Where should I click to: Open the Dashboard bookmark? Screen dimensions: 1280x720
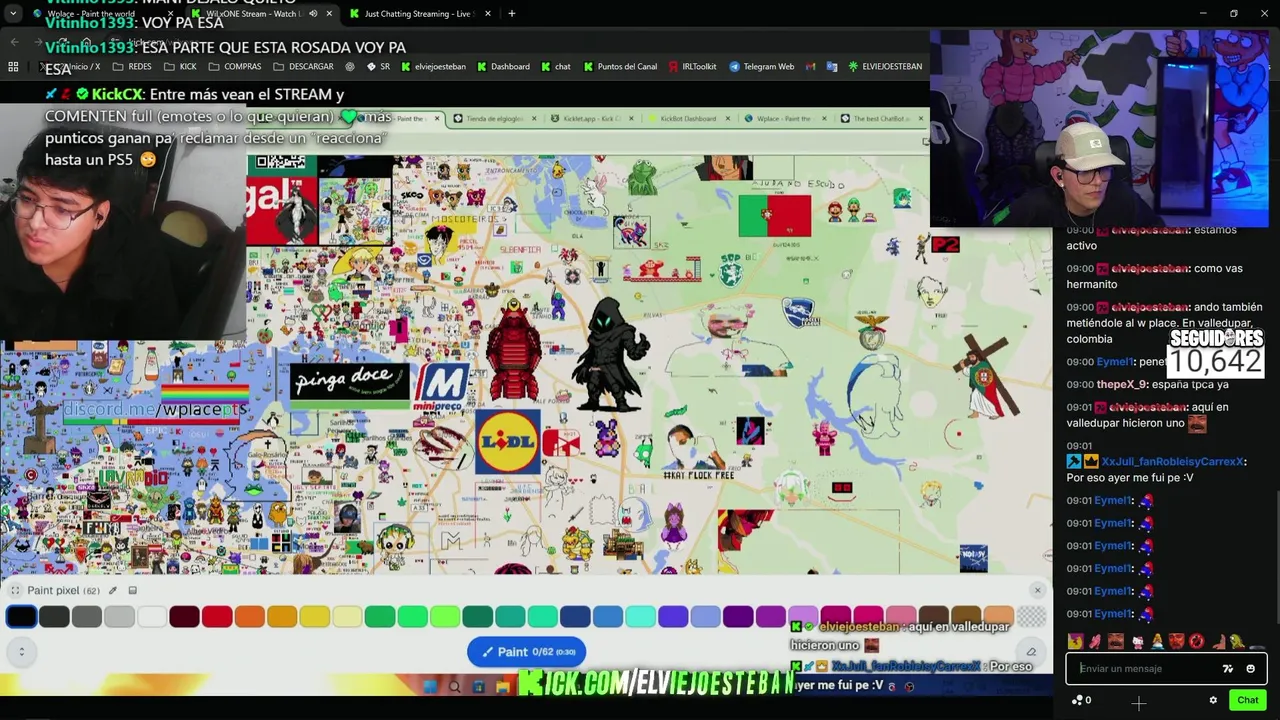click(503, 67)
